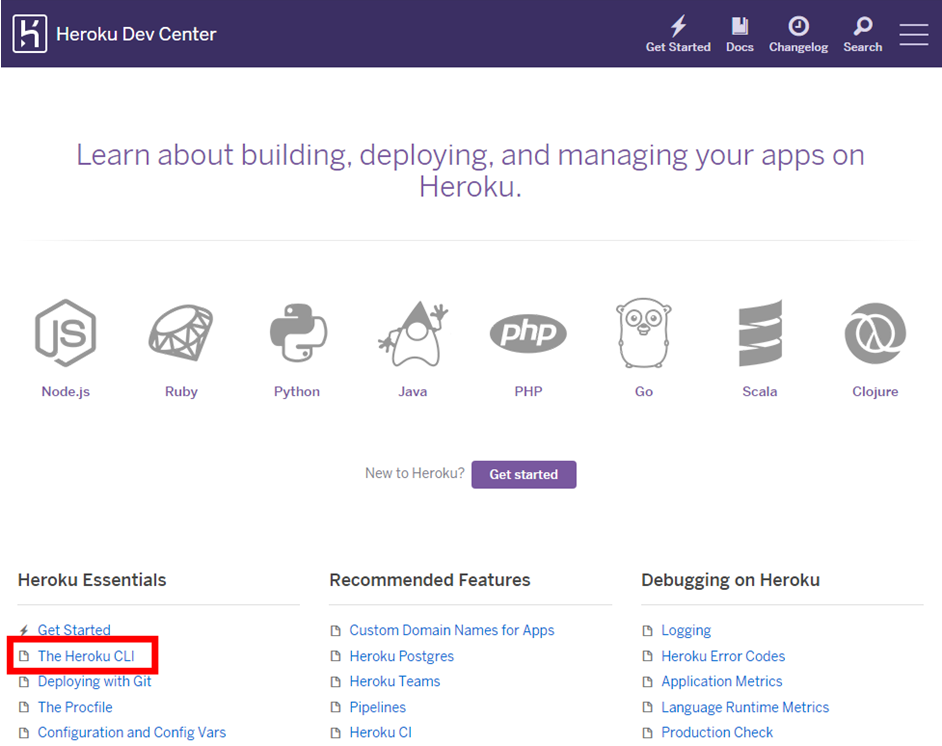Click document icon beside Heroku Teams
Image resolution: width=942 pixels, height=746 pixels.
(336, 682)
